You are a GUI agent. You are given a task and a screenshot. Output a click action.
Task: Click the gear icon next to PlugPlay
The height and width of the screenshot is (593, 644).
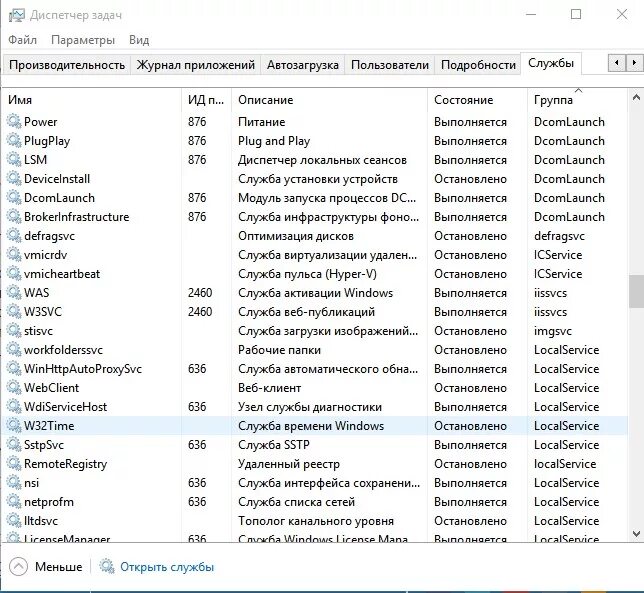click(x=14, y=141)
